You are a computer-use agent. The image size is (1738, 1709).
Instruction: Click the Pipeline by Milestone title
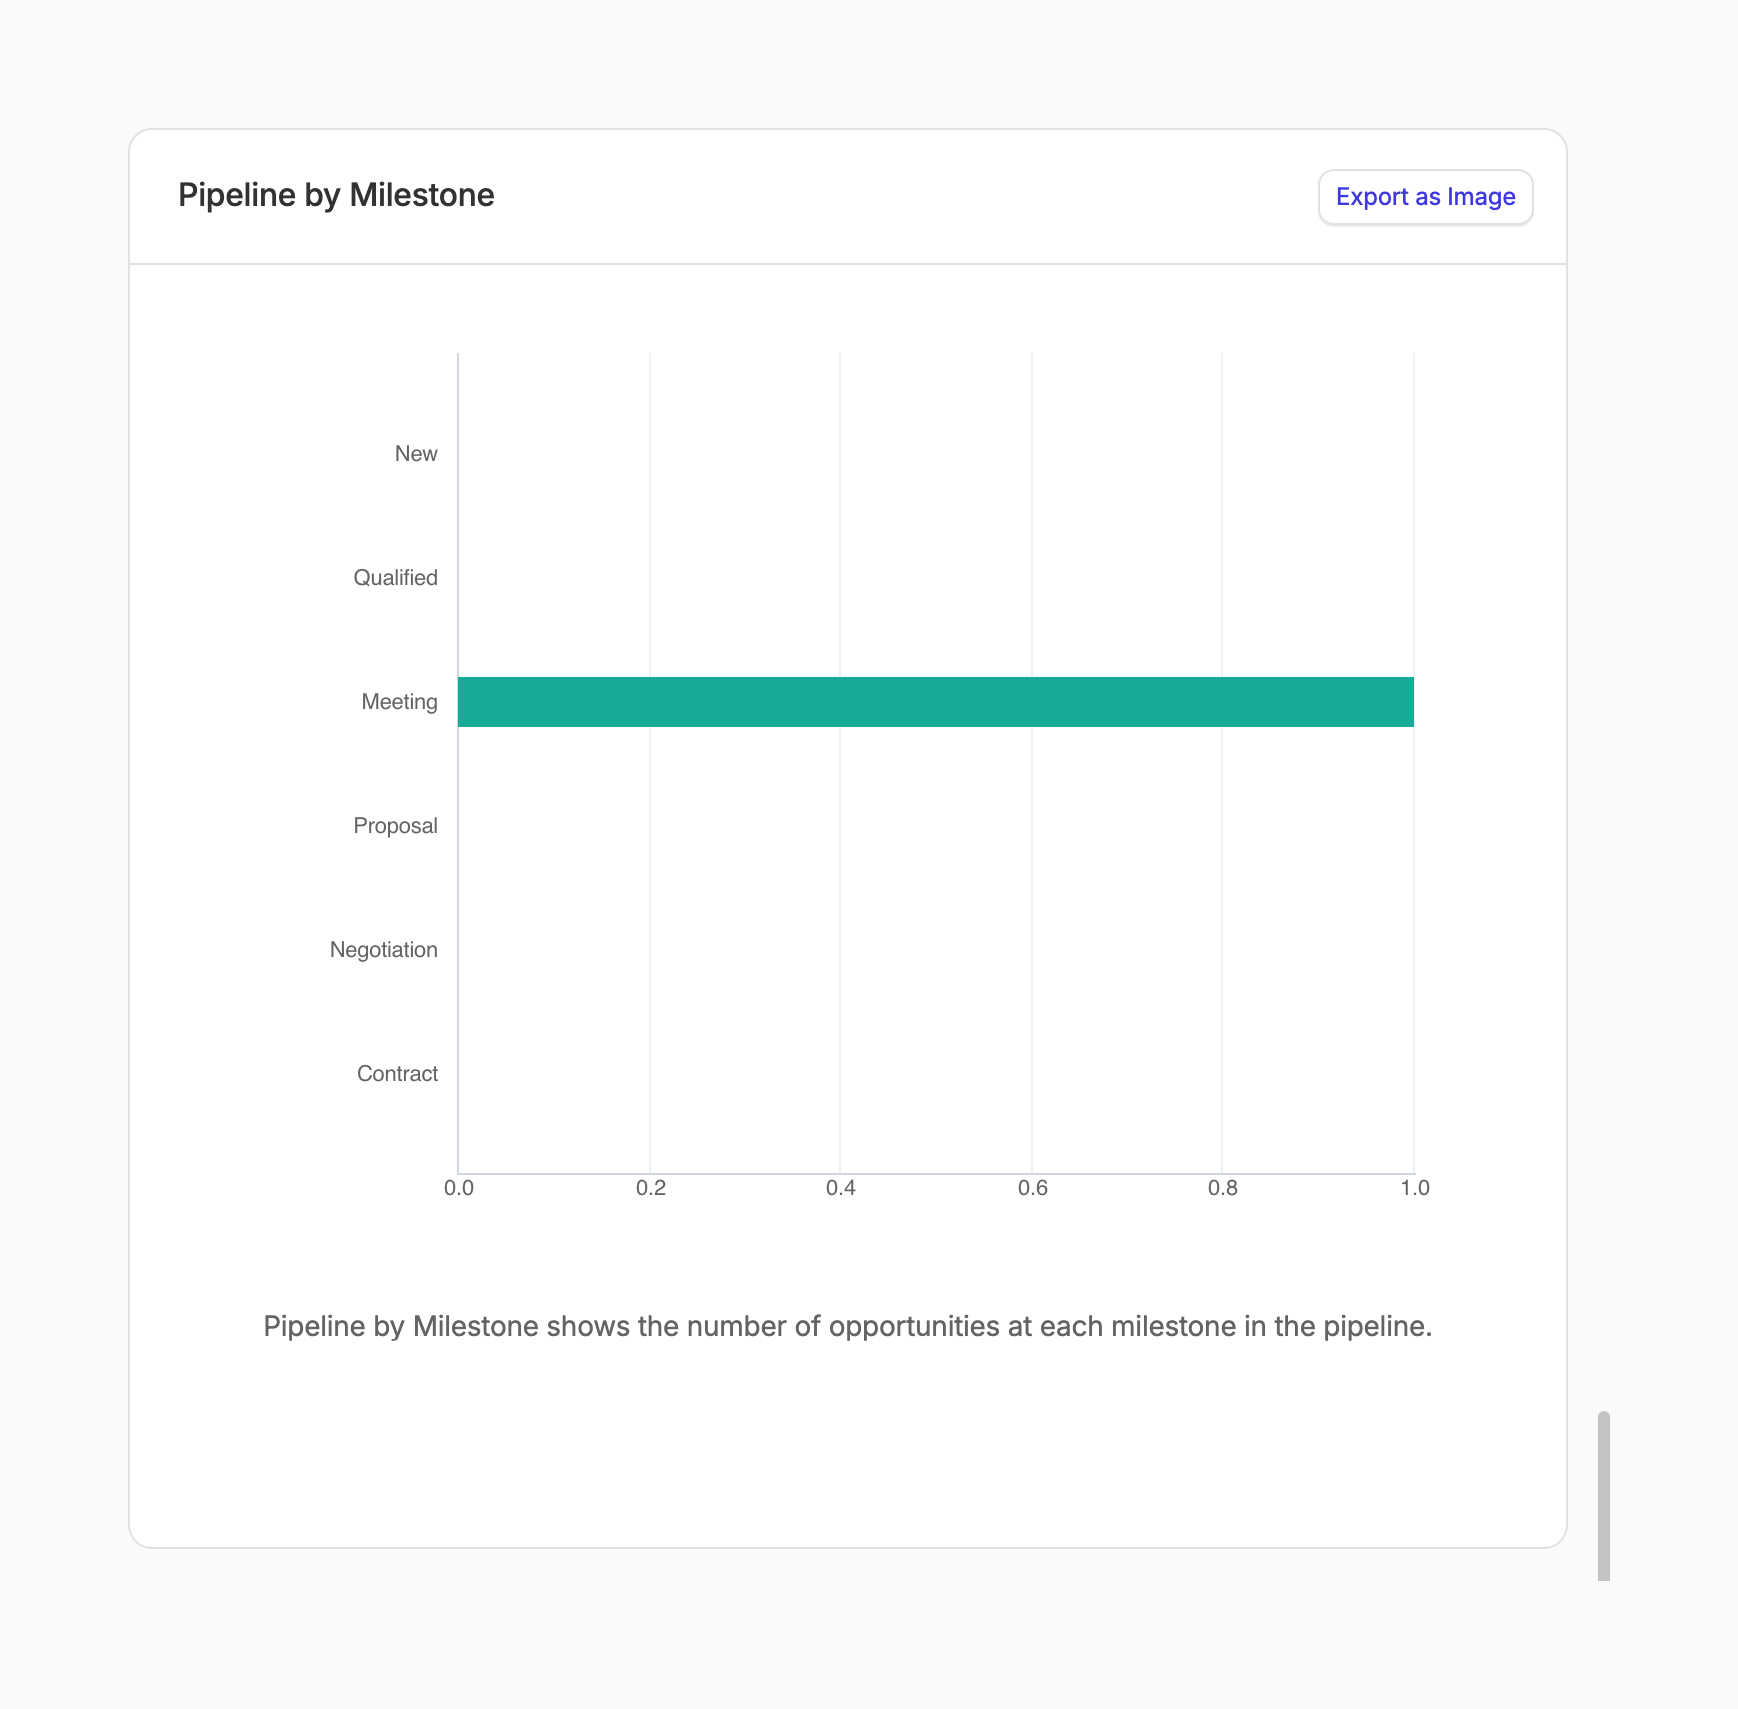(336, 194)
